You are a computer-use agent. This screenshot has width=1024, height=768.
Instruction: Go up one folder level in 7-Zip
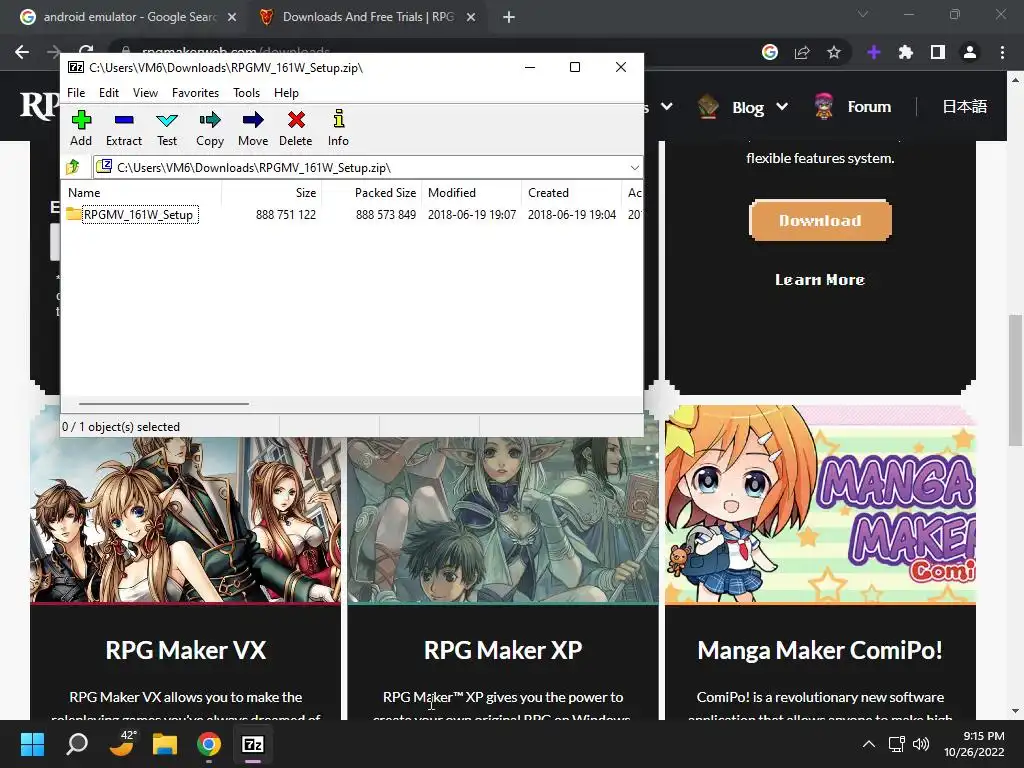73,167
